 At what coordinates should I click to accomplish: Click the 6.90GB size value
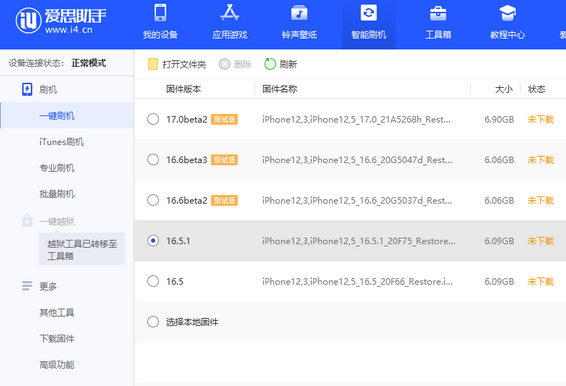pos(499,119)
